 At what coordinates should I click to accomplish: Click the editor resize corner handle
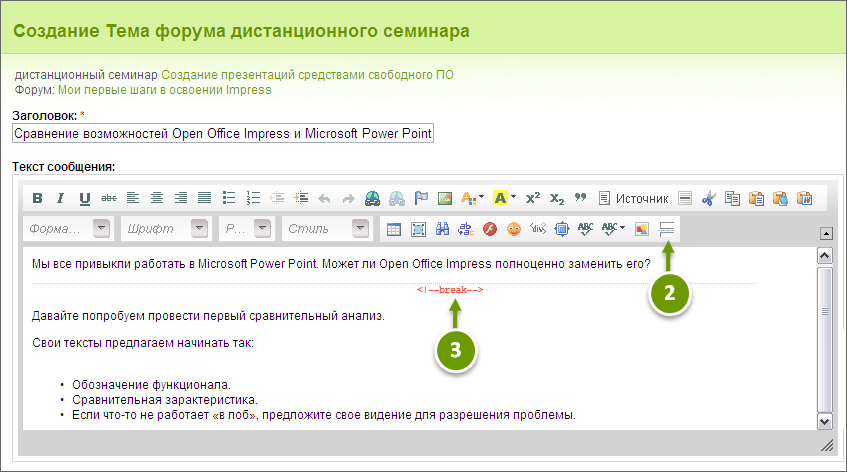[827, 445]
